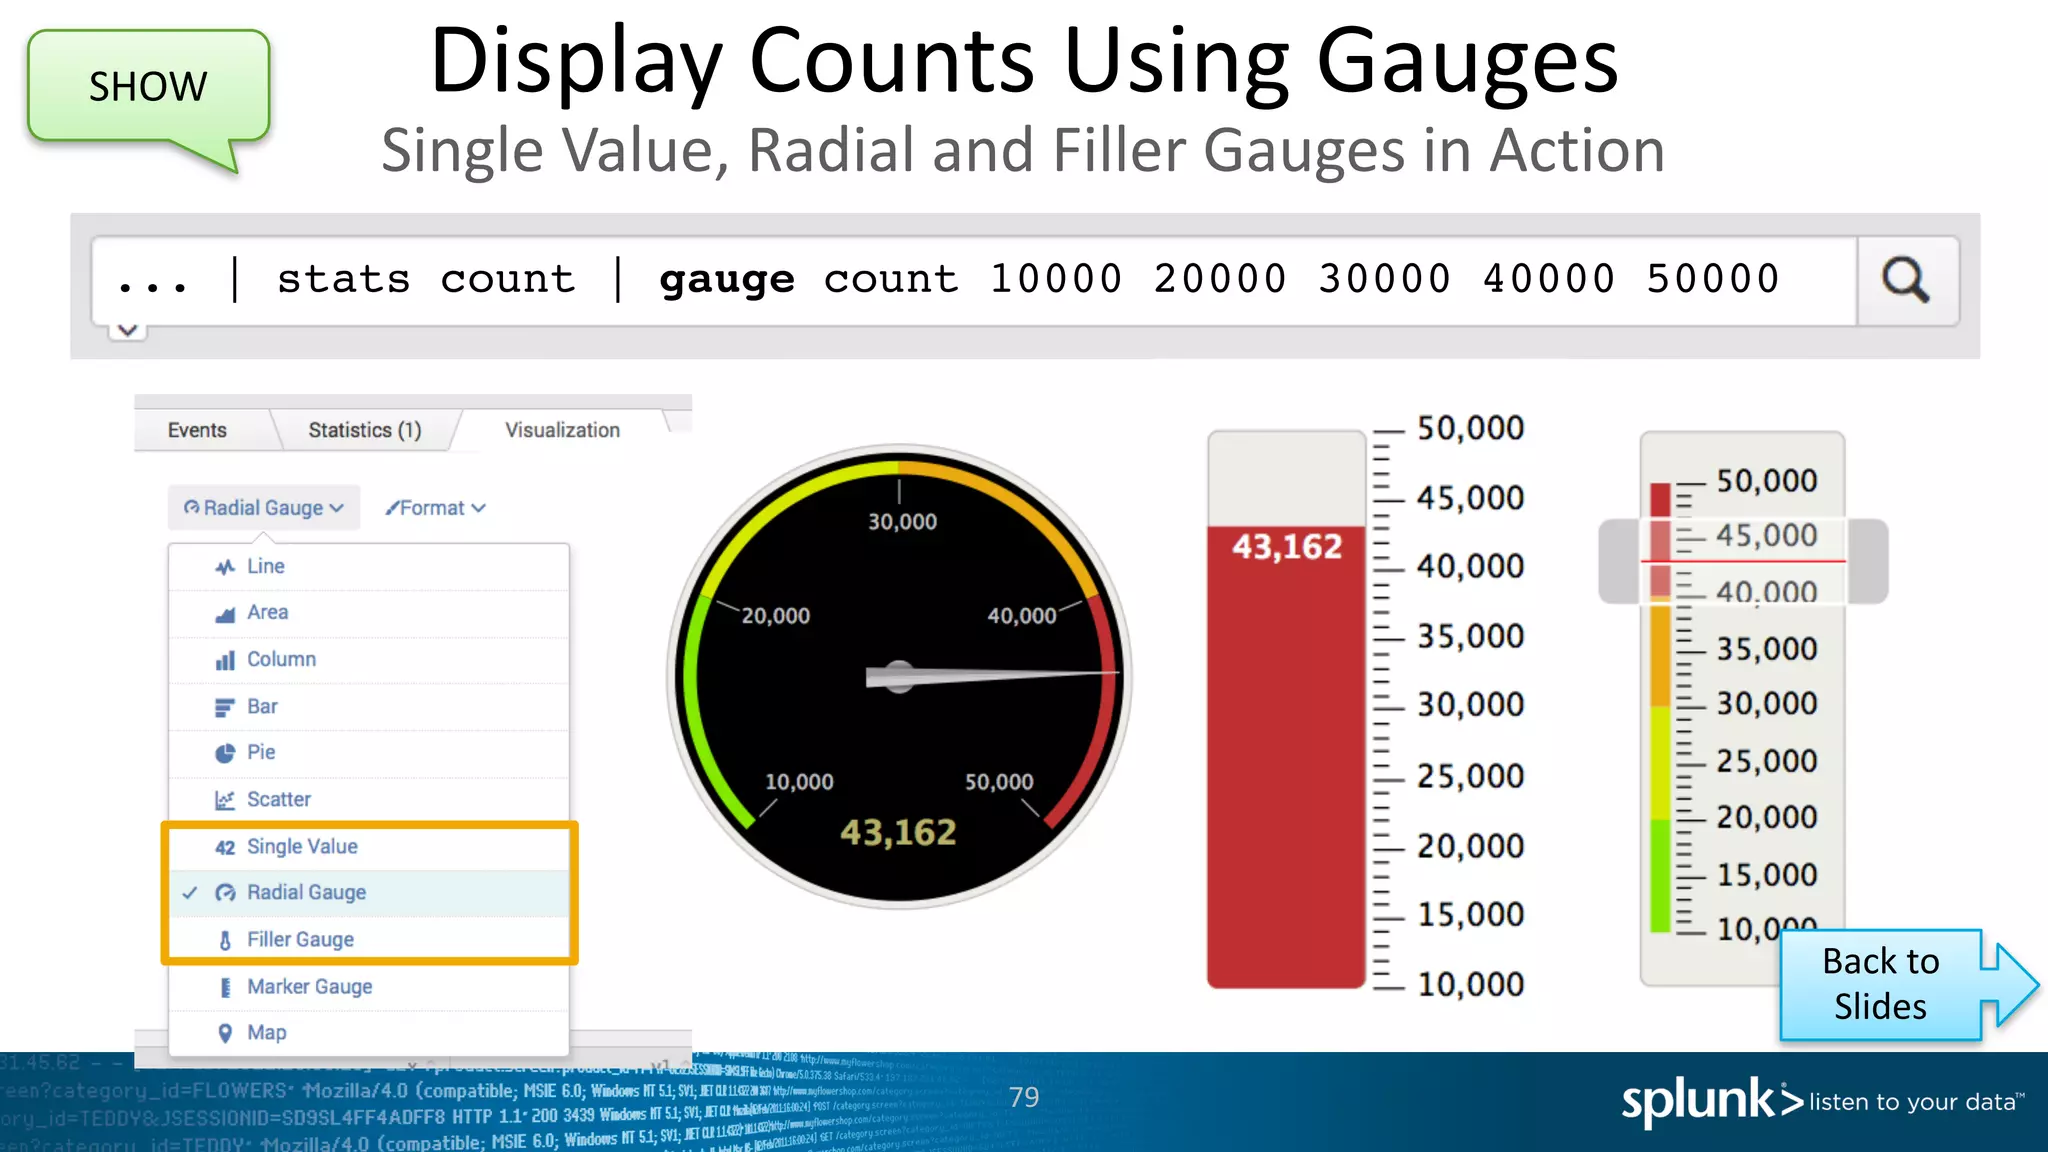Screen dimensions: 2048x1152
Task: Choose the Line chart icon
Action: (225, 567)
